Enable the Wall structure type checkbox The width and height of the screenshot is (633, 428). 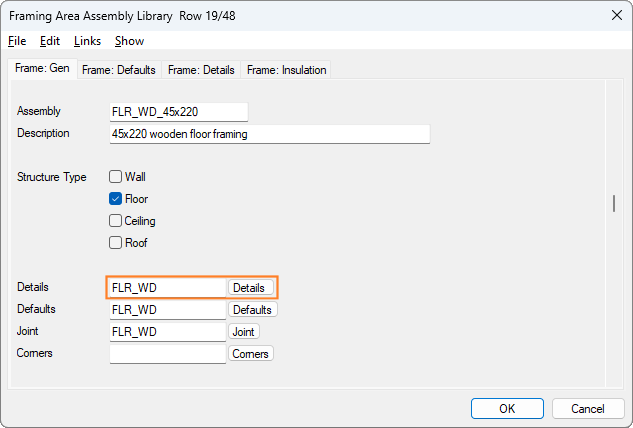pyautogui.click(x=116, y=177)
